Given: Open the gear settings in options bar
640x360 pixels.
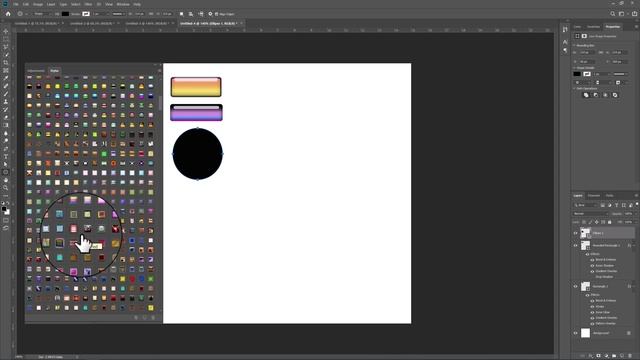Looking at the screenshot, I should coord(210,14).
